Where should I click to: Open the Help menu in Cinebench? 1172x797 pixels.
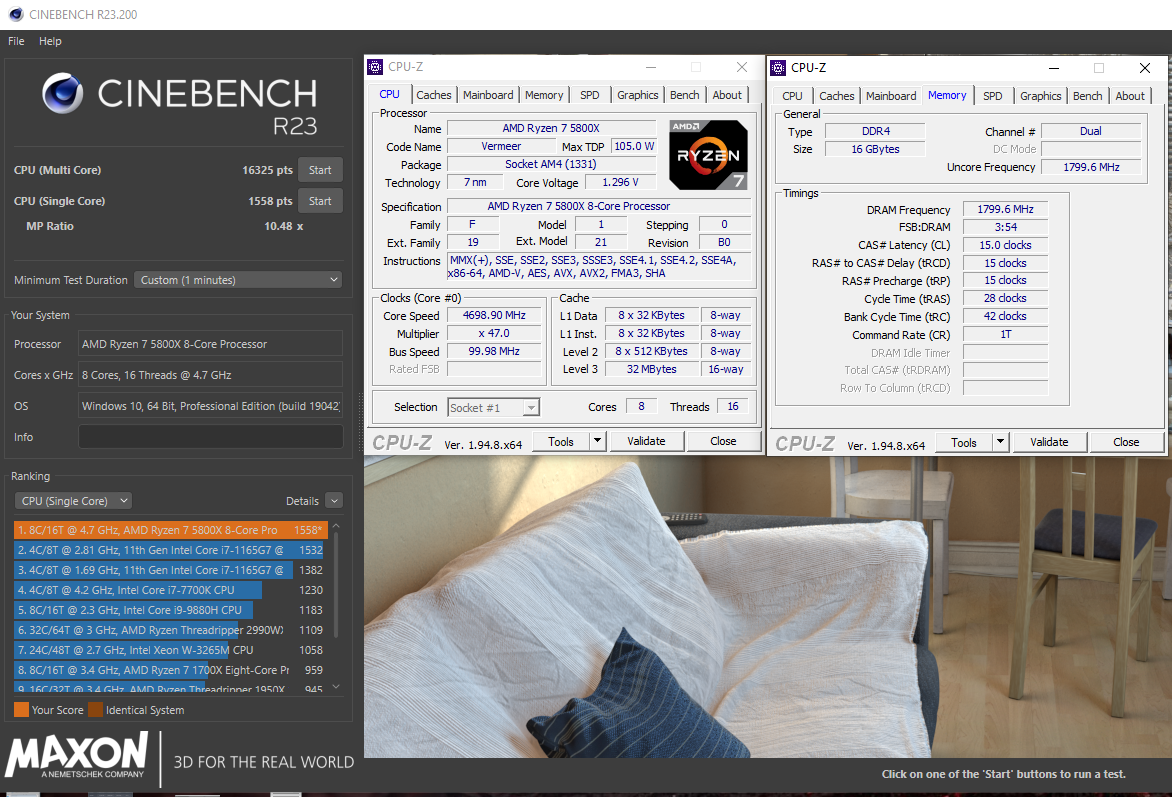(x=50, y=41)
